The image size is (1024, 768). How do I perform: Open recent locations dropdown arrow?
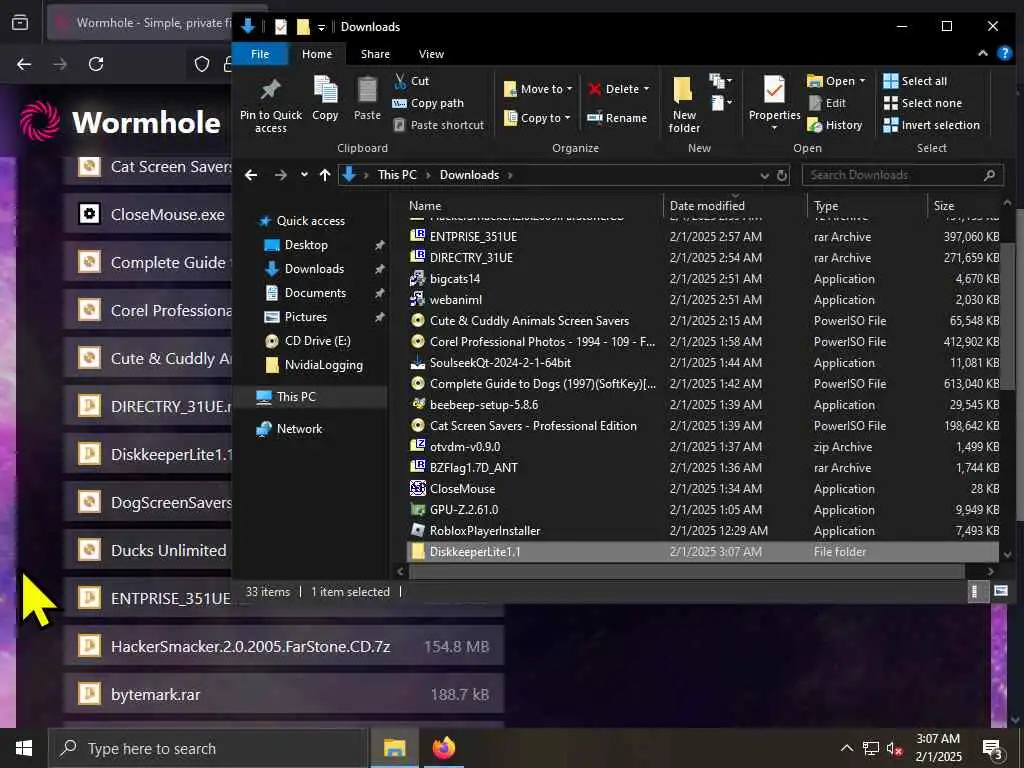click(304, 175)
